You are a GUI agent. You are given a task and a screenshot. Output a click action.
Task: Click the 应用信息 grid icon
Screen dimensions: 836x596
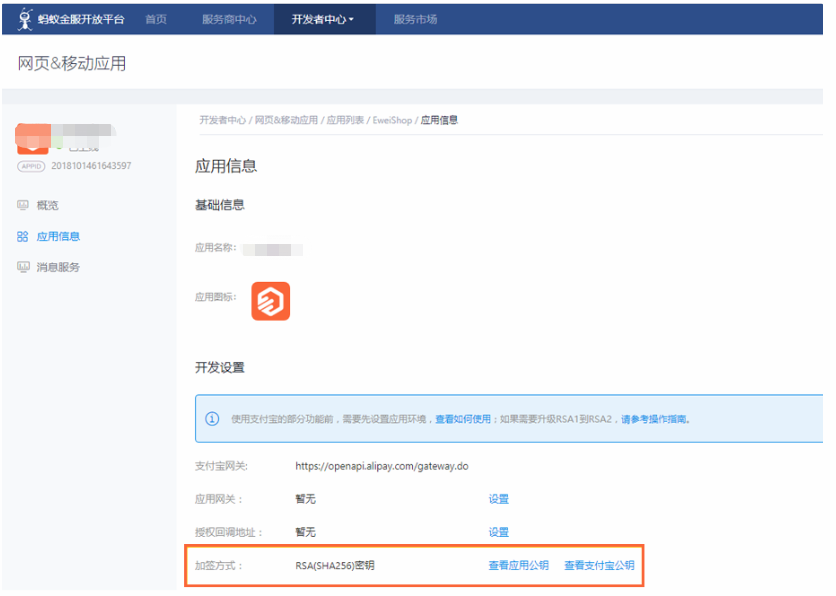(x=22, y=237)
